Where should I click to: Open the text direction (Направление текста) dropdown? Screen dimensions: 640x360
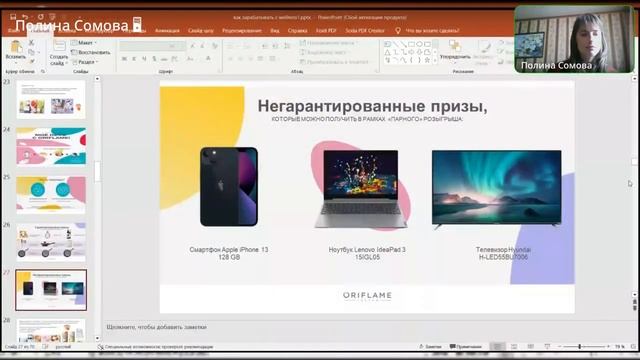coord(329,42)
